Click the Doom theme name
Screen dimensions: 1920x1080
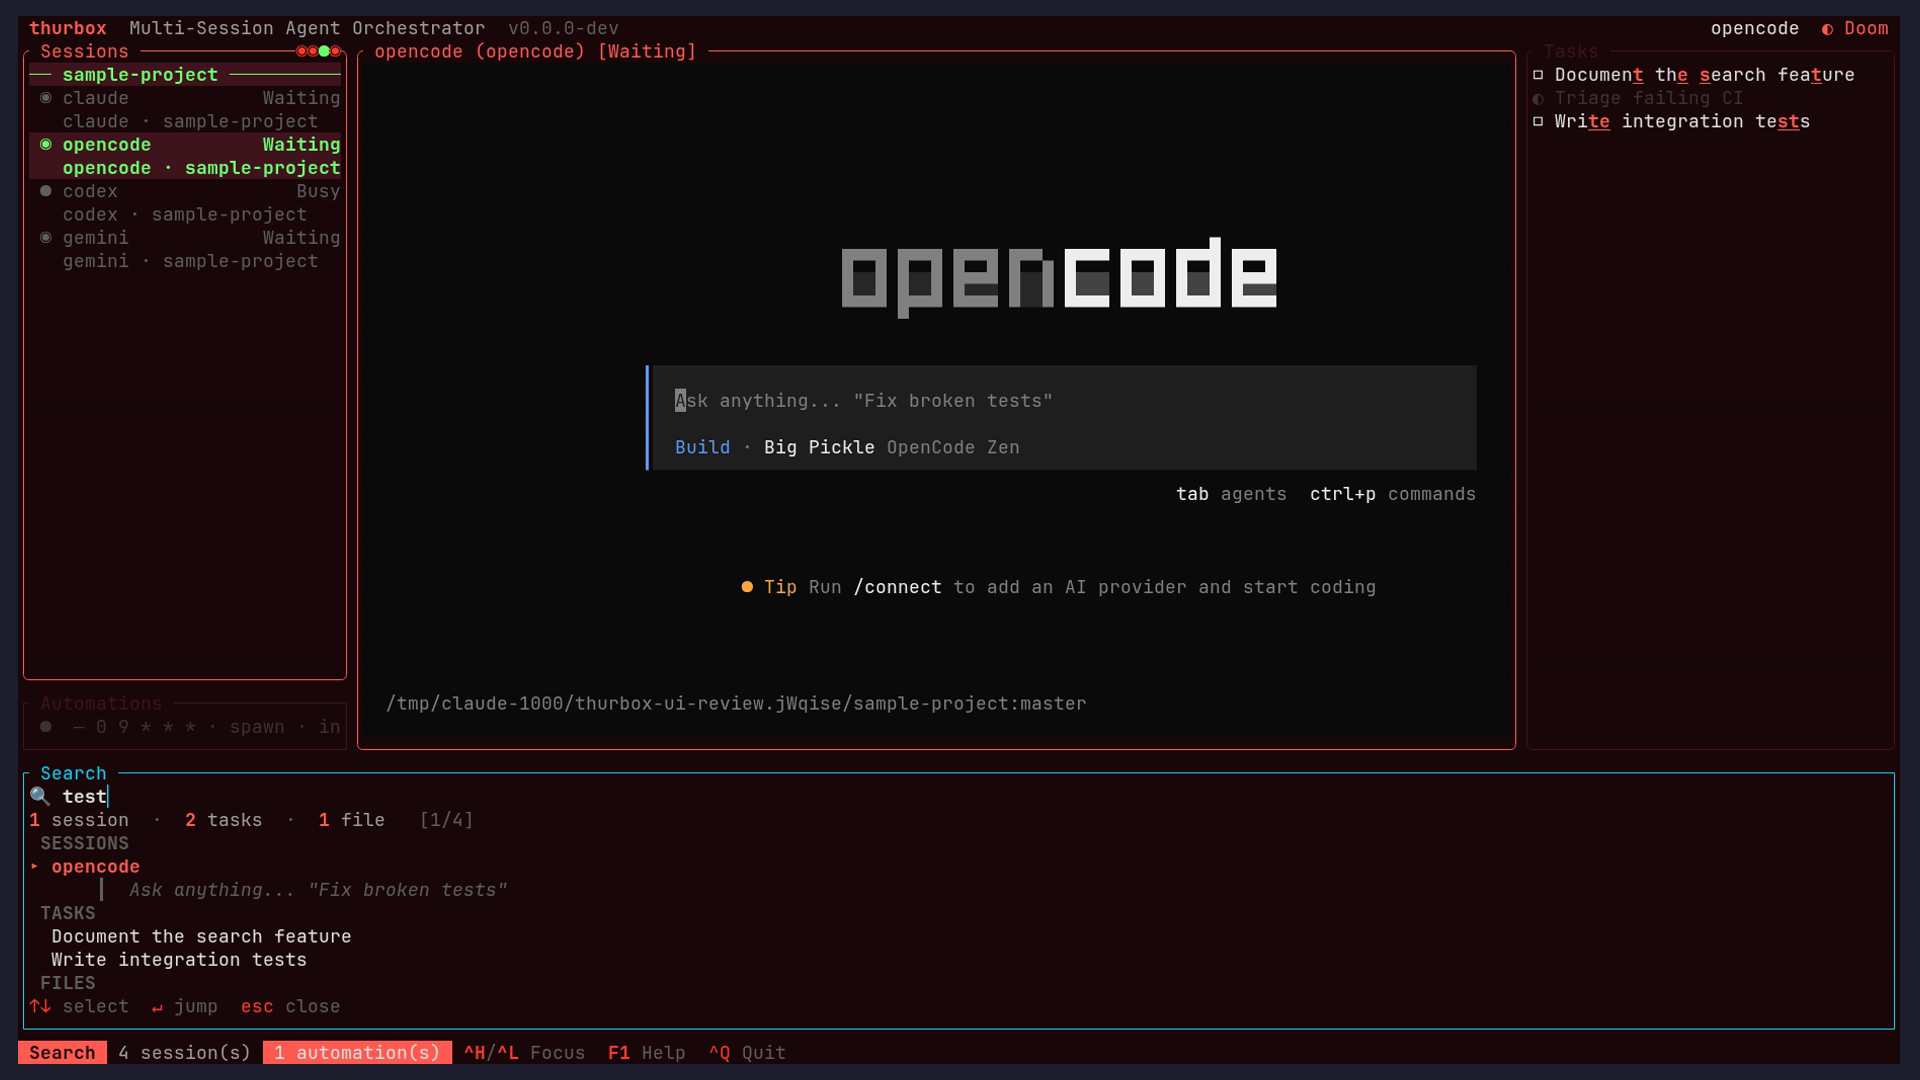pos(1866,29)
